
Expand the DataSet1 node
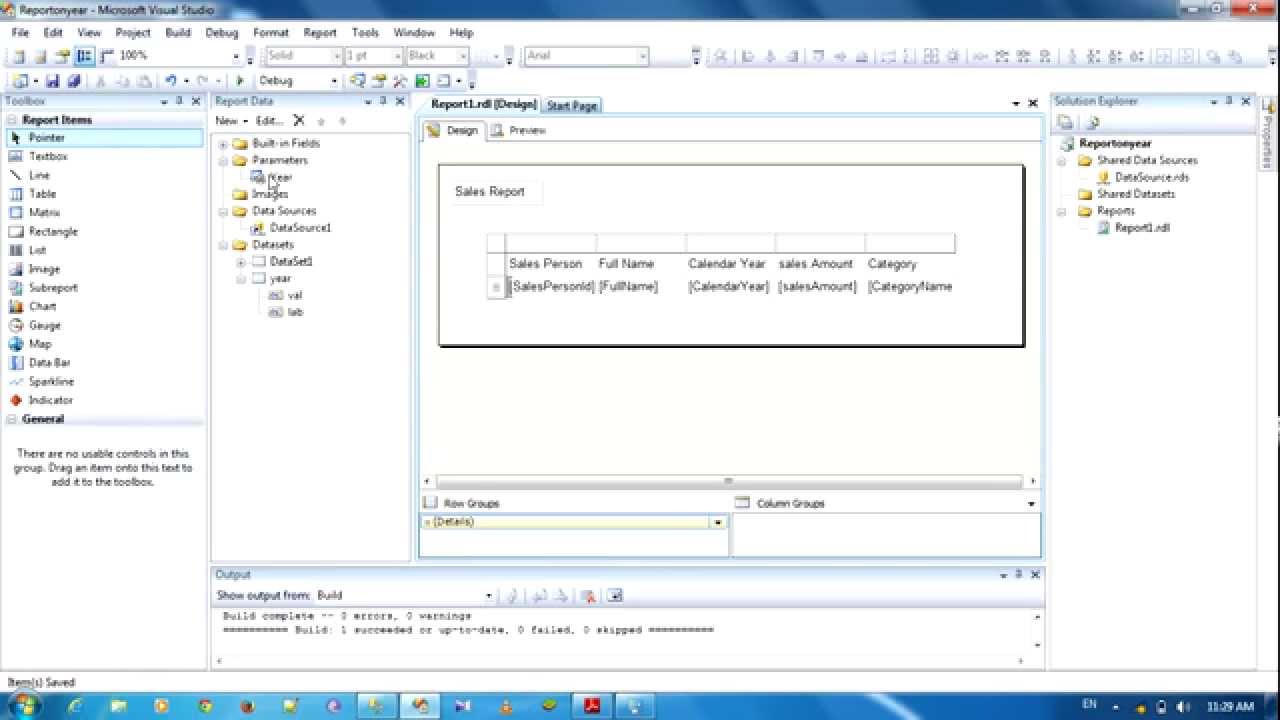pyautogui.click(x=241, y=262)
